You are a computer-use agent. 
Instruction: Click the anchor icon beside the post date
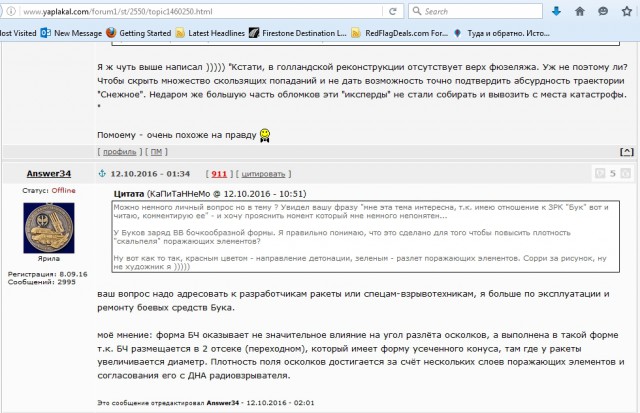(x=102, y=173)
